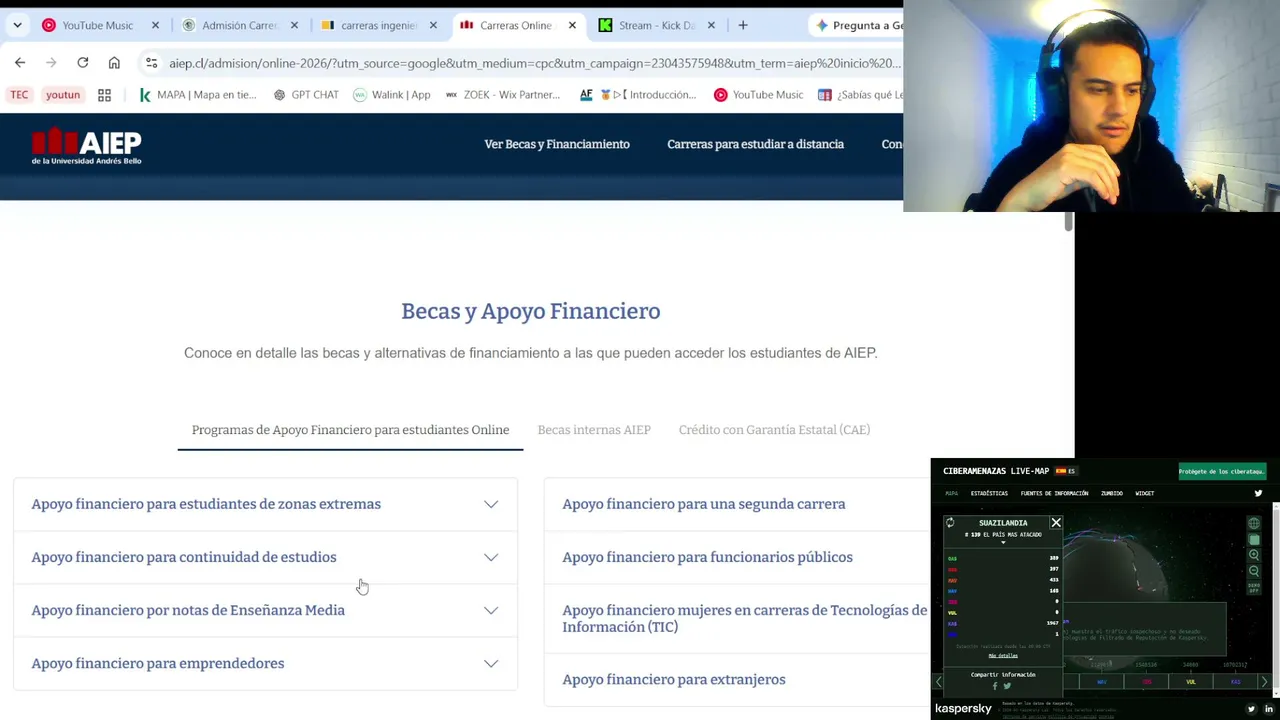Open site information icon in address bar
The image size is (1280, 720).
point(151,63)
